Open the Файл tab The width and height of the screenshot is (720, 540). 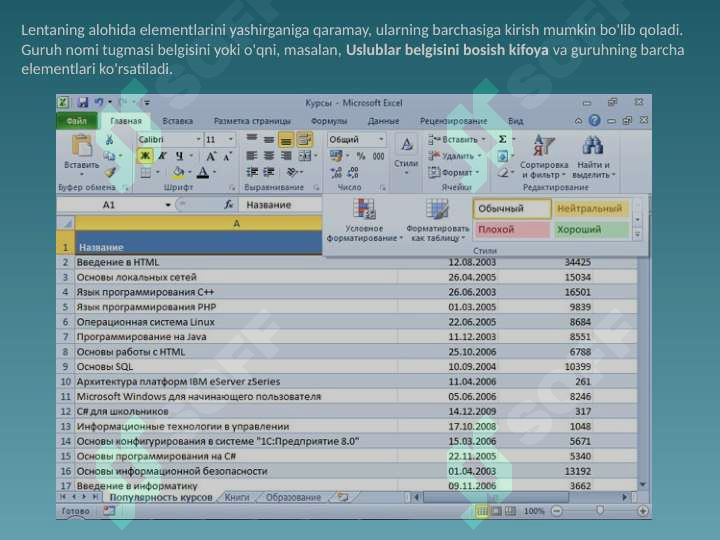tap(77, 121)
